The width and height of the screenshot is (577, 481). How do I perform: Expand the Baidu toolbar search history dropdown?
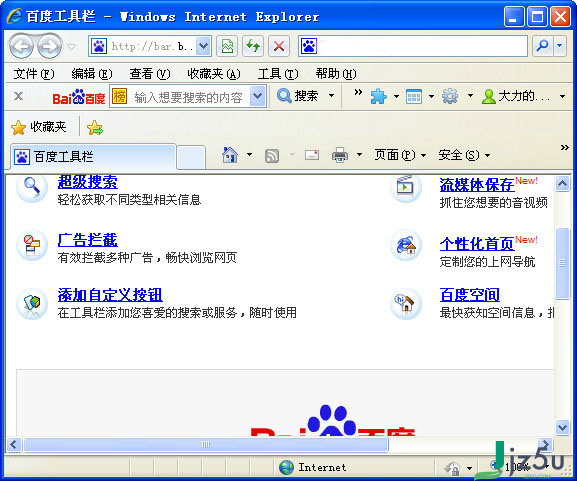(x=258, y=96)
